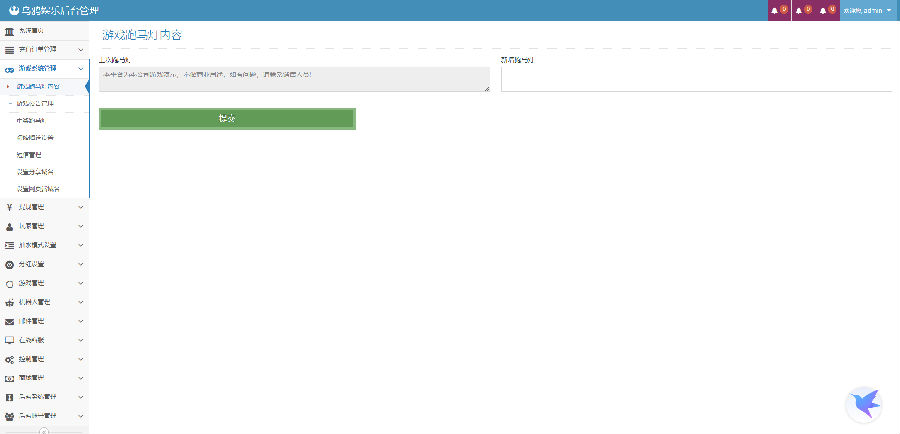Expand the chevron on the list-bars menu row

coord(80,245)
